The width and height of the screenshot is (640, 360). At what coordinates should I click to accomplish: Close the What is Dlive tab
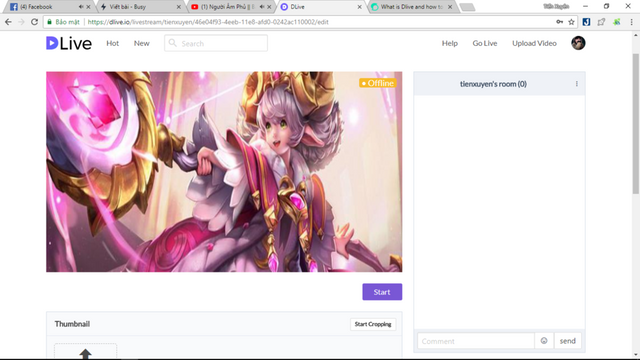pyautogui.click(x=450, y=7)
